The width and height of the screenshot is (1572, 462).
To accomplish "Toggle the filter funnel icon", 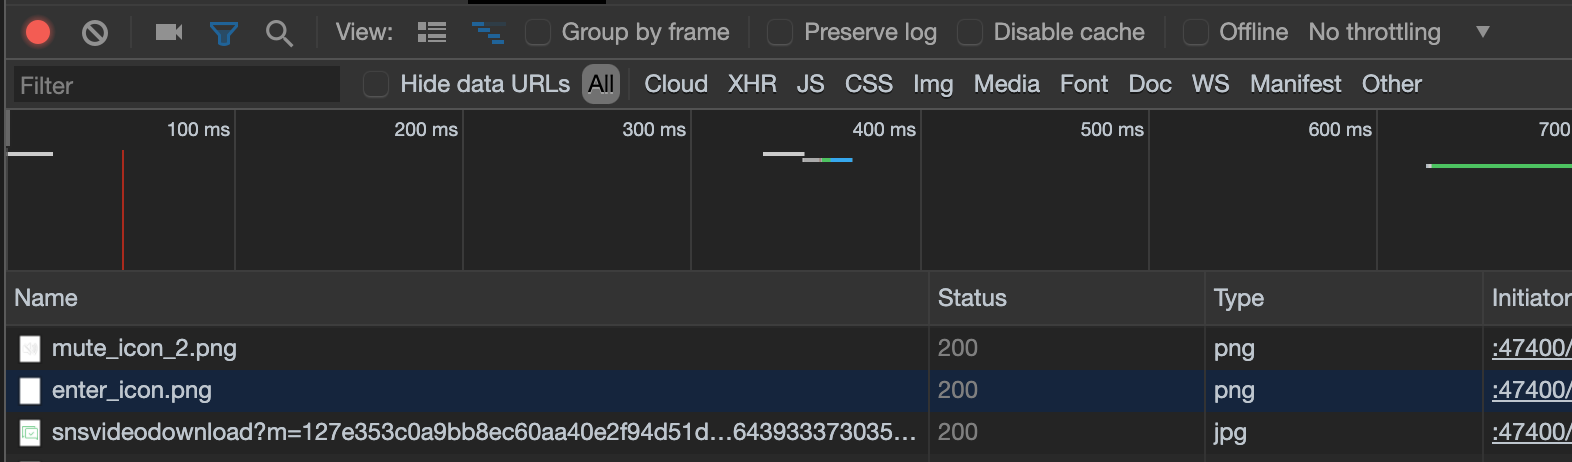I will 224,34.
